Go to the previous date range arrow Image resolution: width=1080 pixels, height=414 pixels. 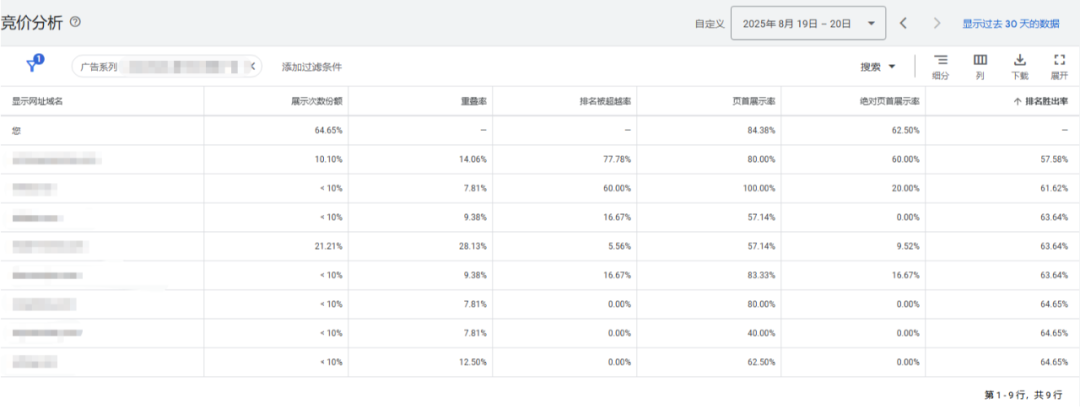pos(903,23)
